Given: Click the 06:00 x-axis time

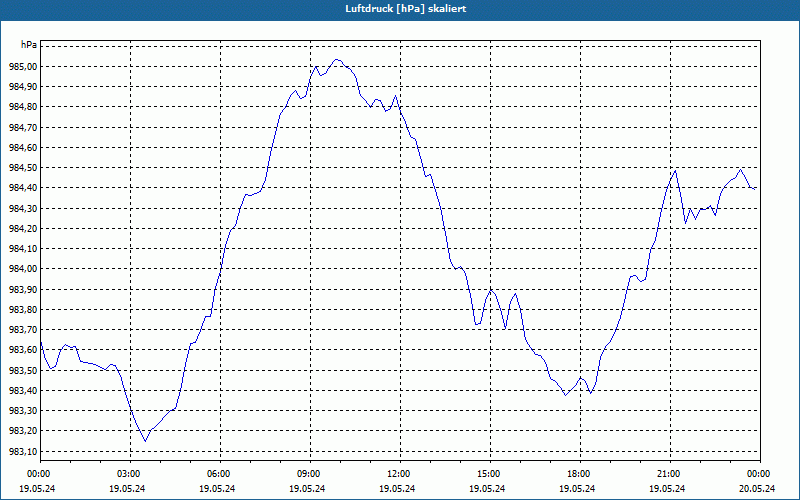Looking at the screenshot, I should click(217, 474).
